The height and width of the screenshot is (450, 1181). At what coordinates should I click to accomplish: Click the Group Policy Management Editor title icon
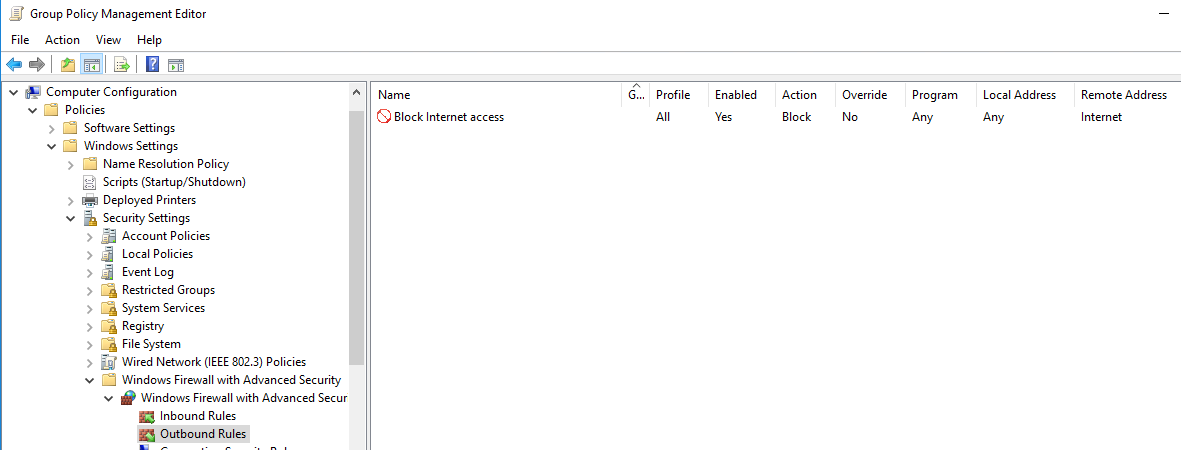click(x=16, y=14)
